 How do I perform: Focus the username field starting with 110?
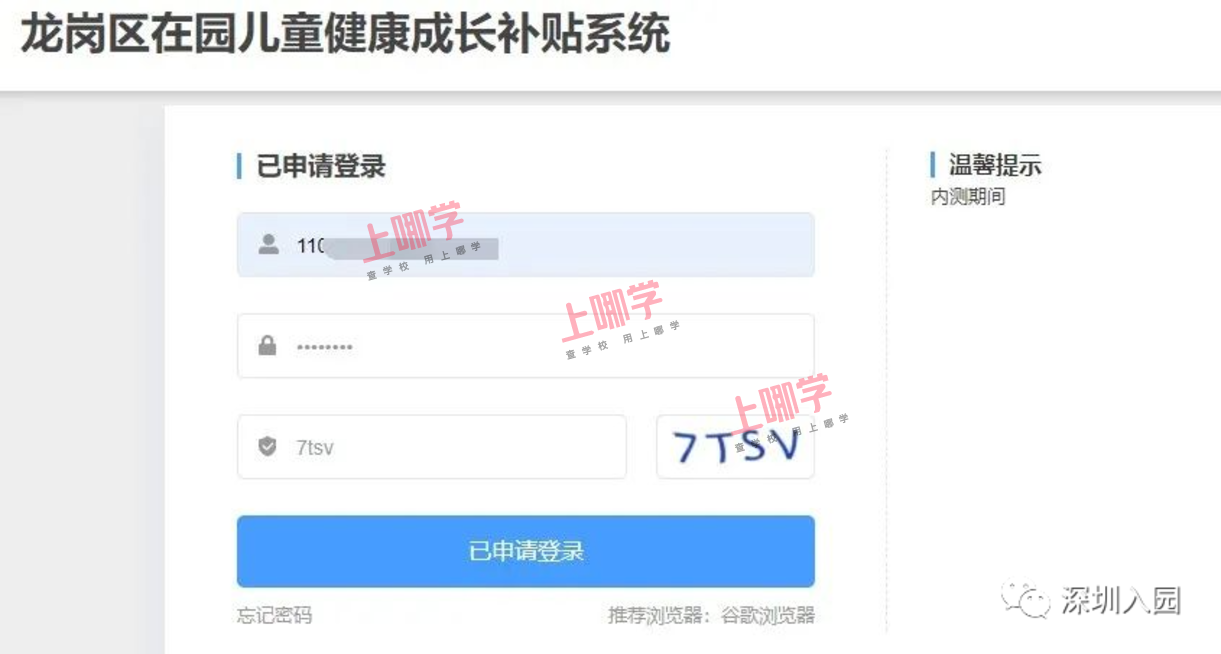click(x=525, y=245)
